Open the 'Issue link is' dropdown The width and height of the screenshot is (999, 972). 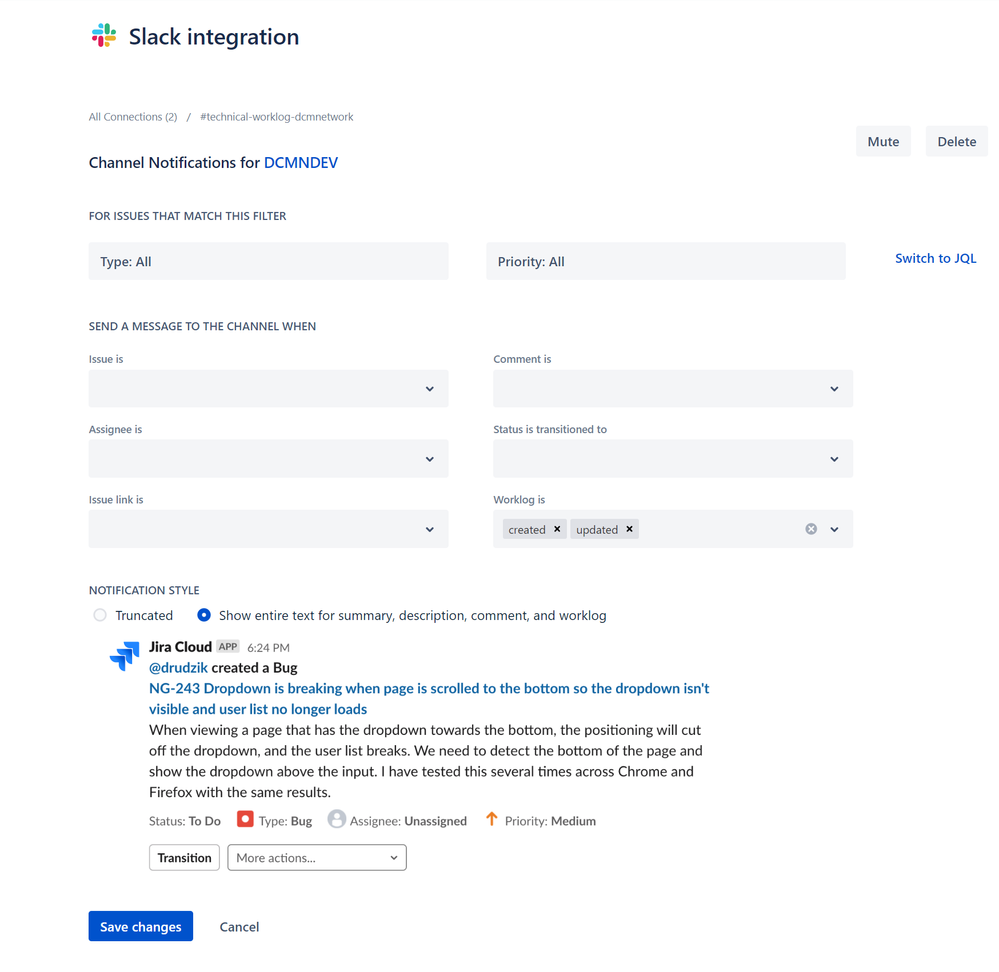268,529
